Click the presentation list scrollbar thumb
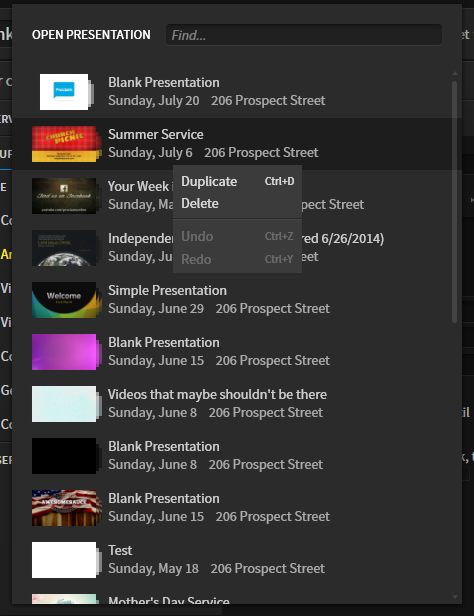 pyautogui.click(x=455, y=202)
